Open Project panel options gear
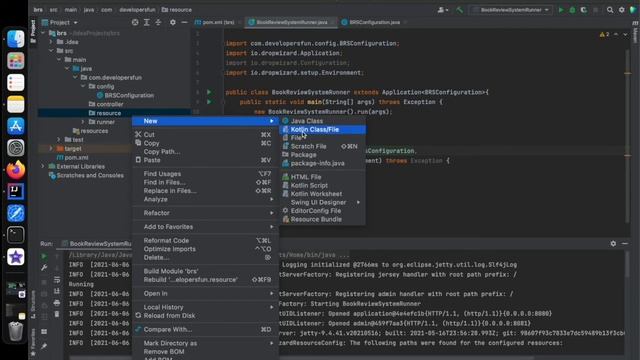Screen dimensions: 640x360 (x=173, y=22)
